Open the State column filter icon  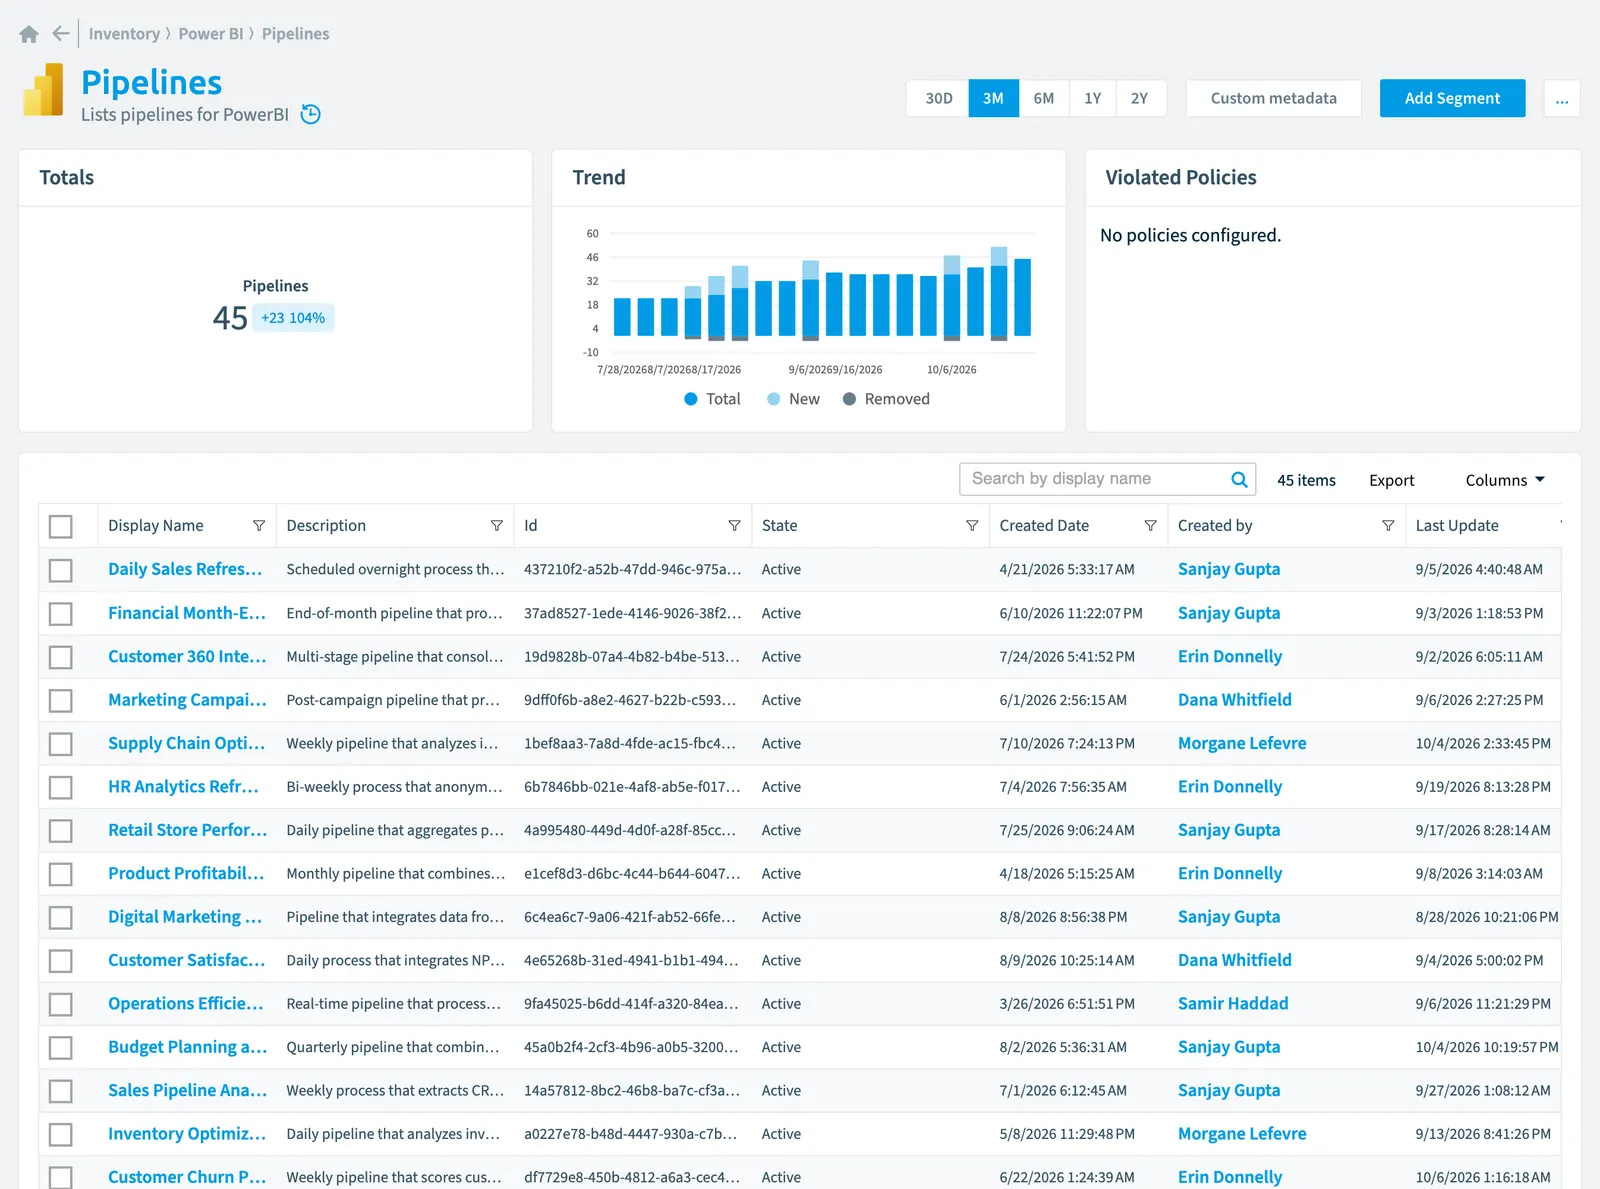pyautogui.click(x=972, y=526)
